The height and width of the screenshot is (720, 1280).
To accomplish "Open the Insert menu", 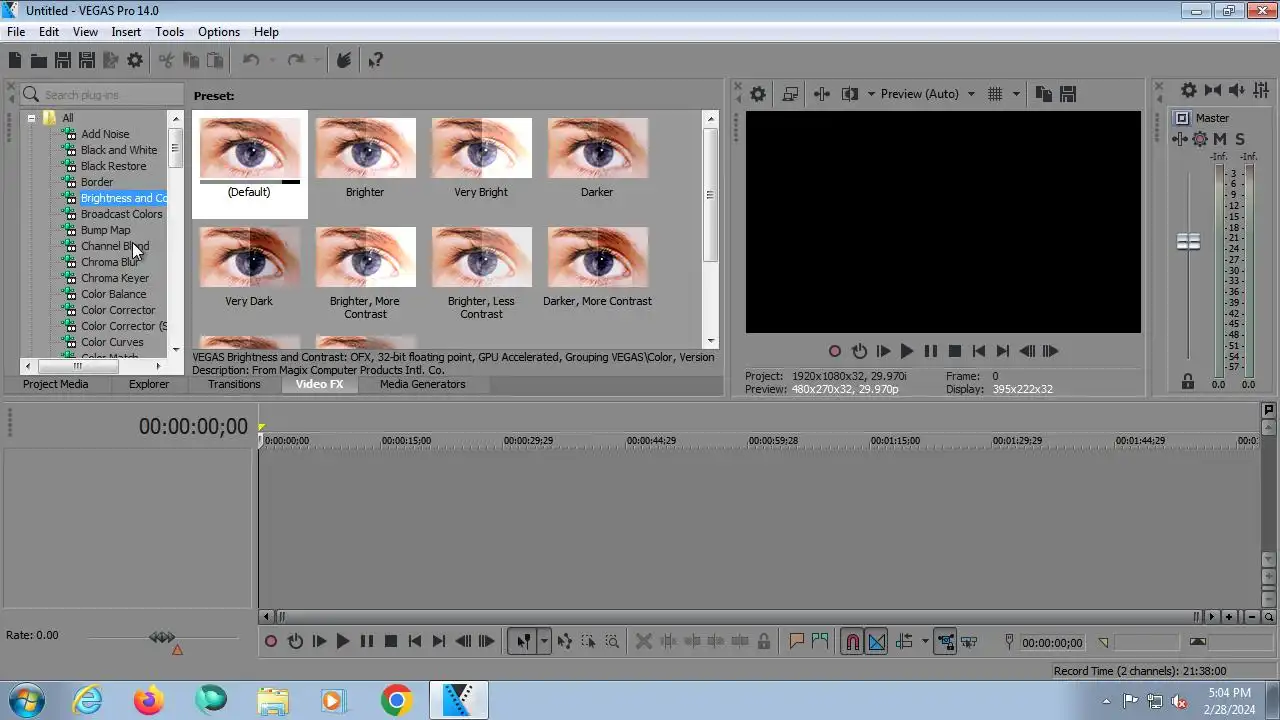I will (x=126, y=32).
